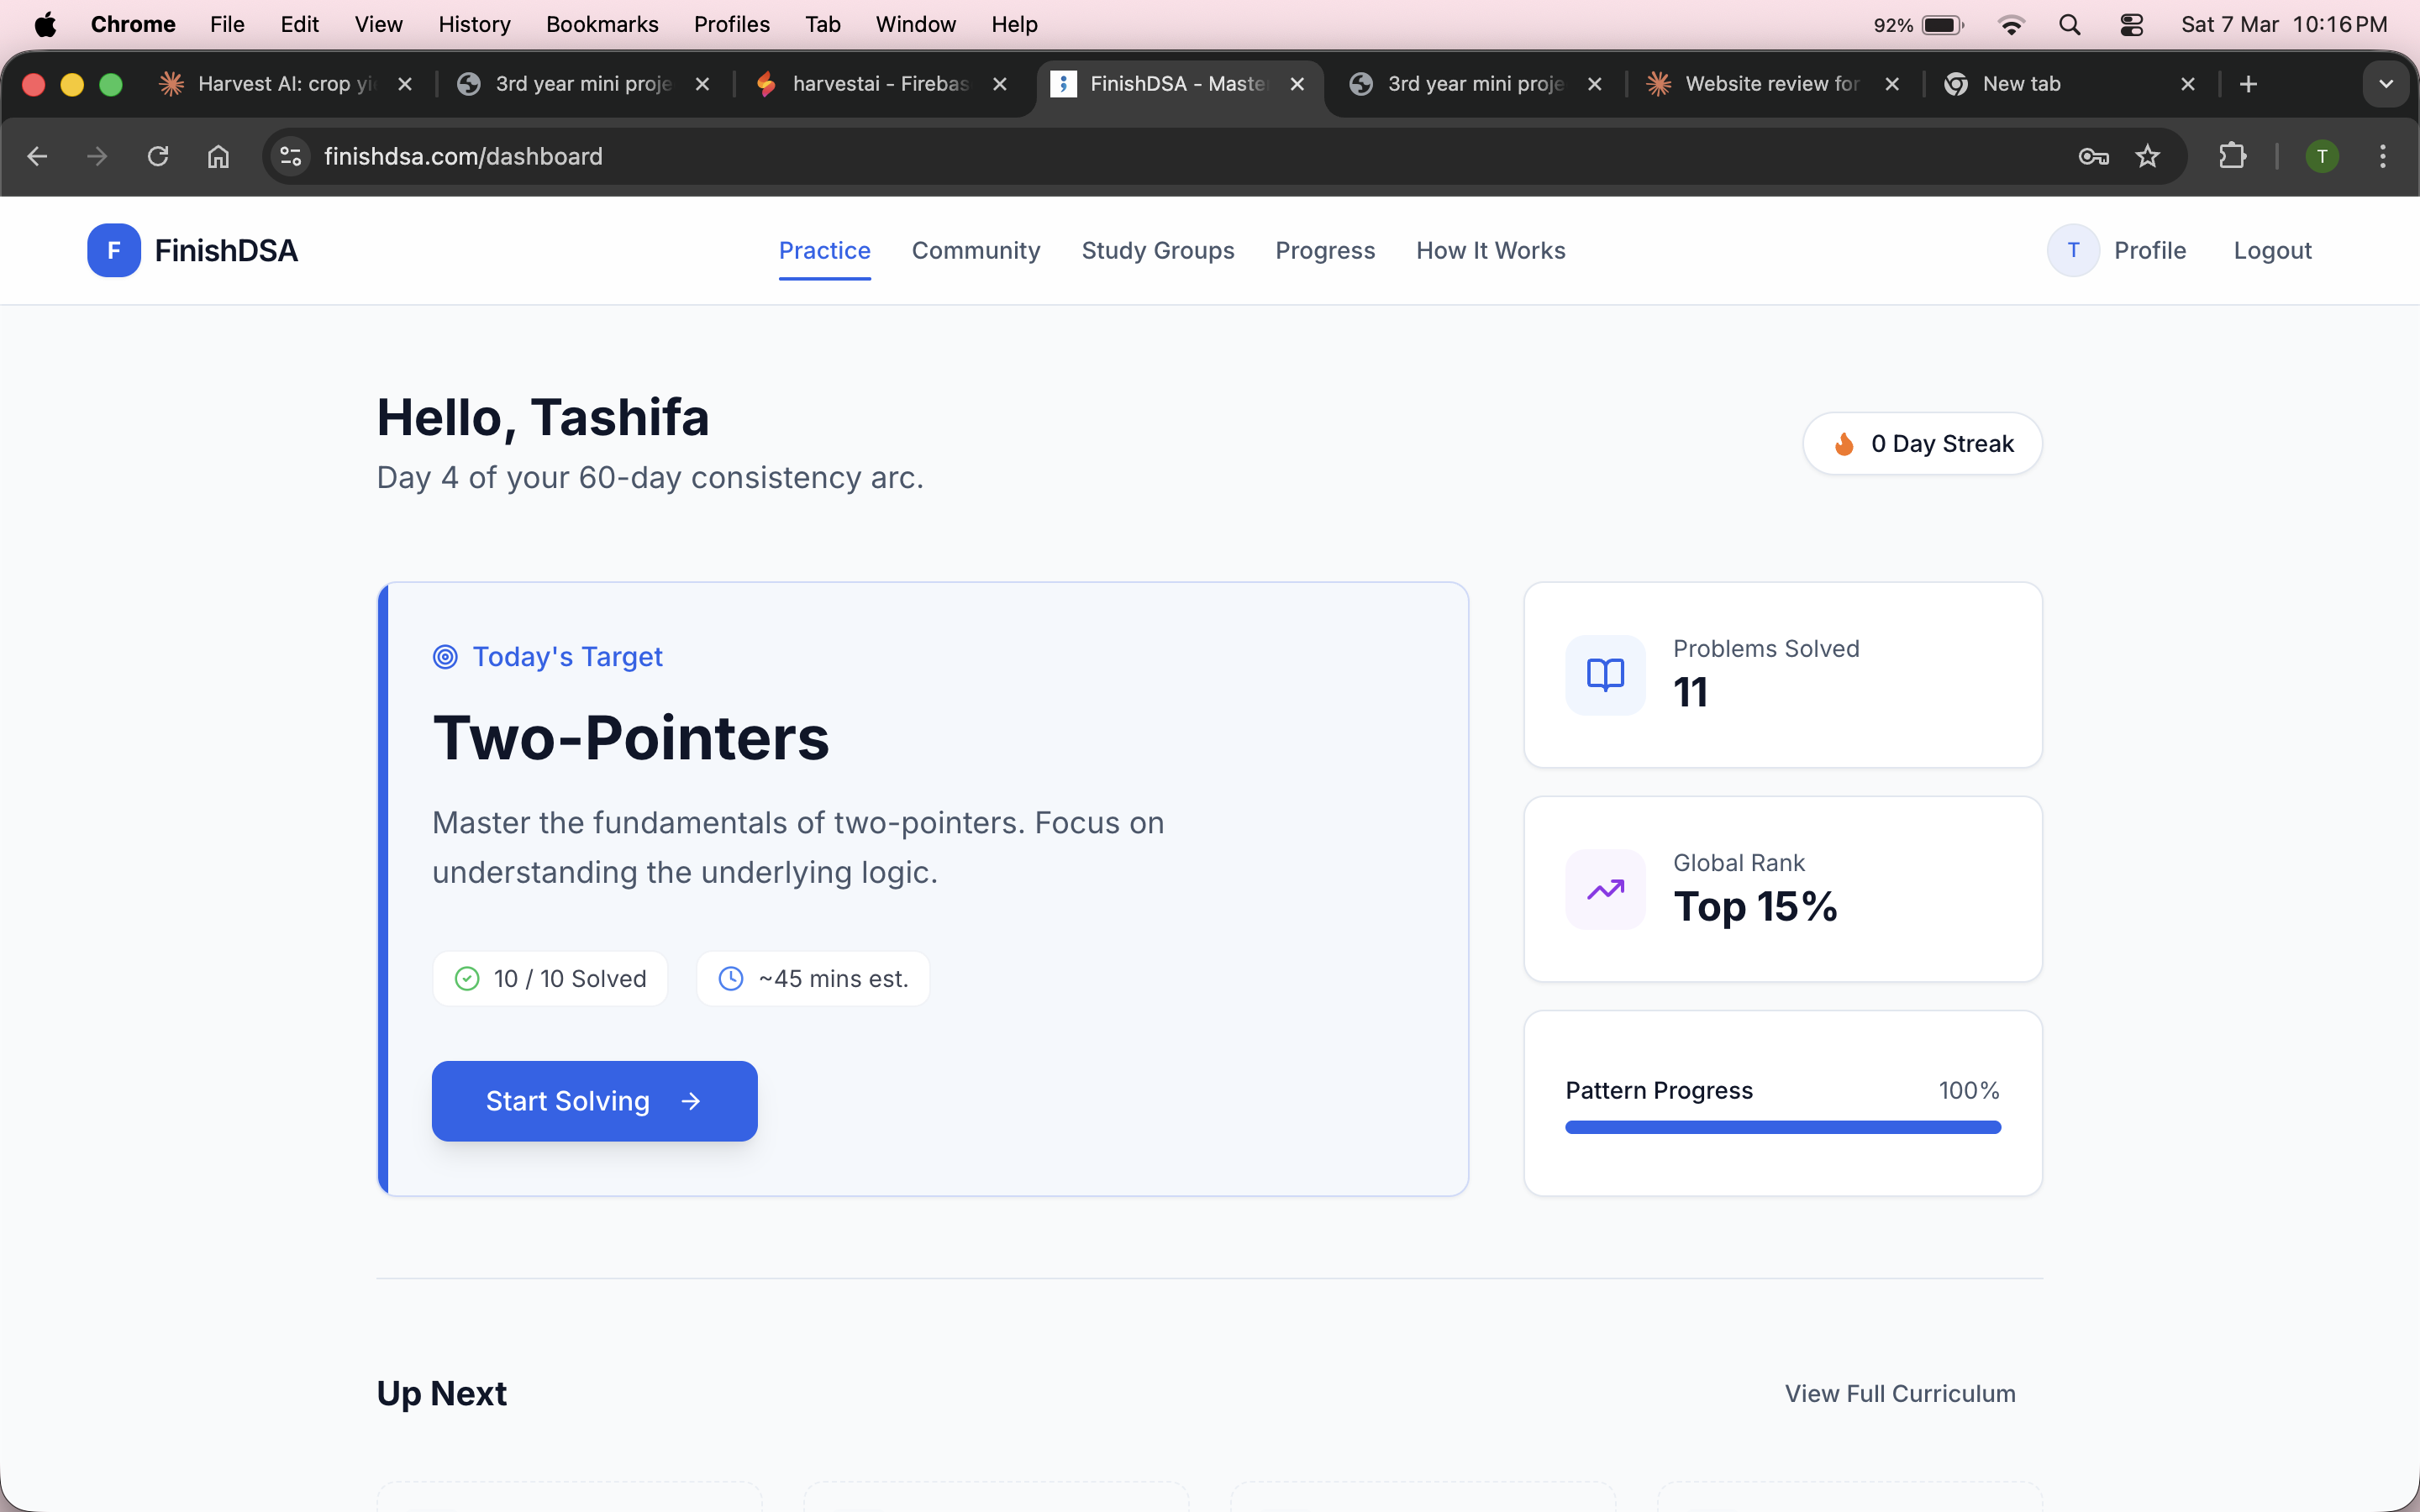This screenshot has height=1512, width=2420.
Task: Click the password key icon in the address bar
Action: [2095, 156]
